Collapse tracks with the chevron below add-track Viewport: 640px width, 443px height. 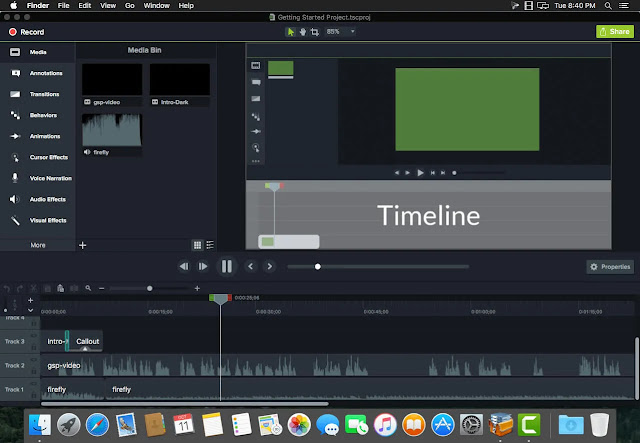point(30,310)
